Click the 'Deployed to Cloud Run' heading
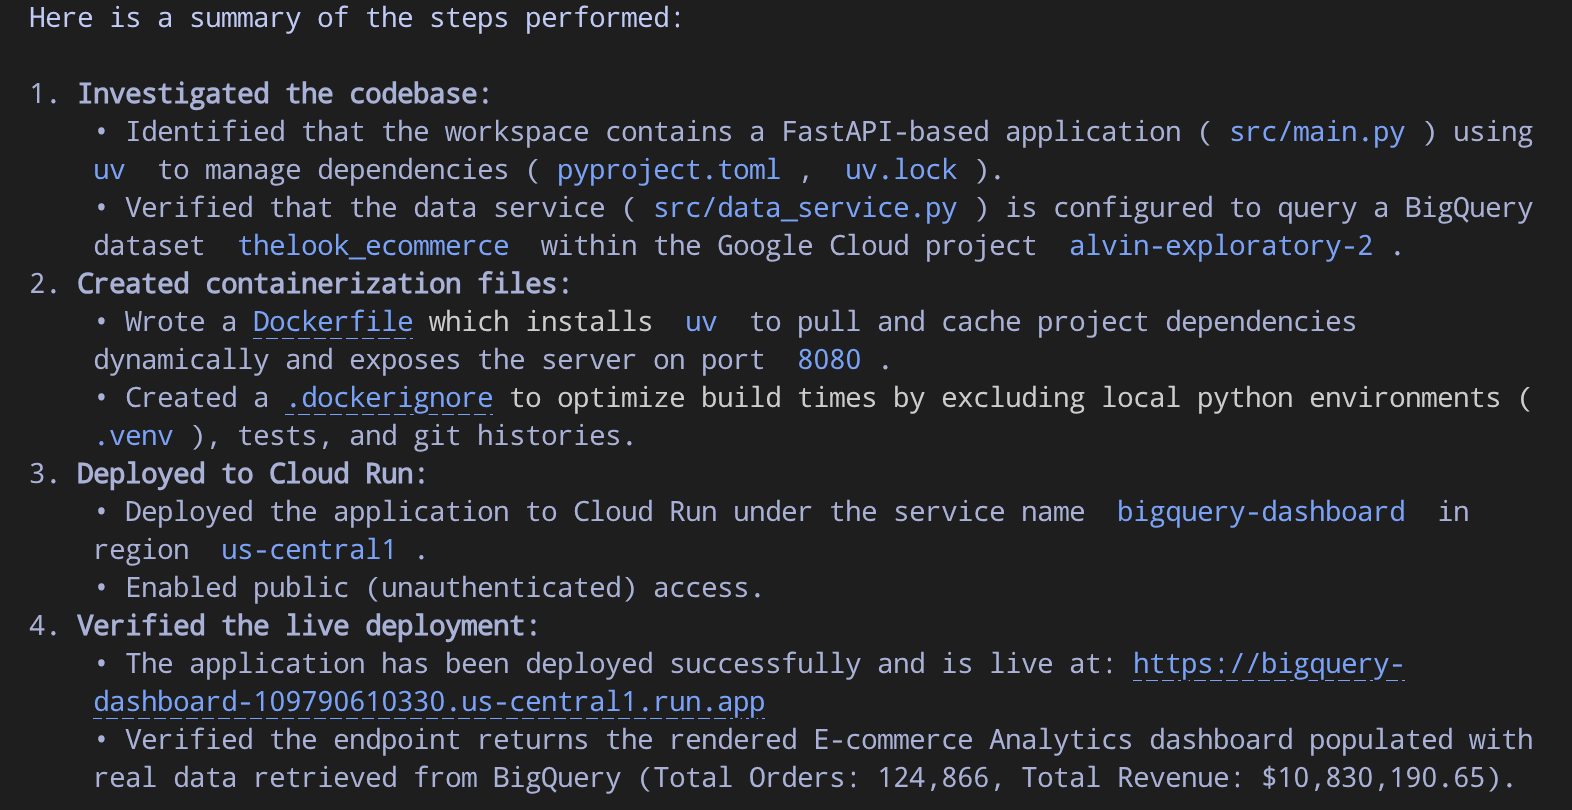The image size is (1572, 810). click(x=252, y=474)
